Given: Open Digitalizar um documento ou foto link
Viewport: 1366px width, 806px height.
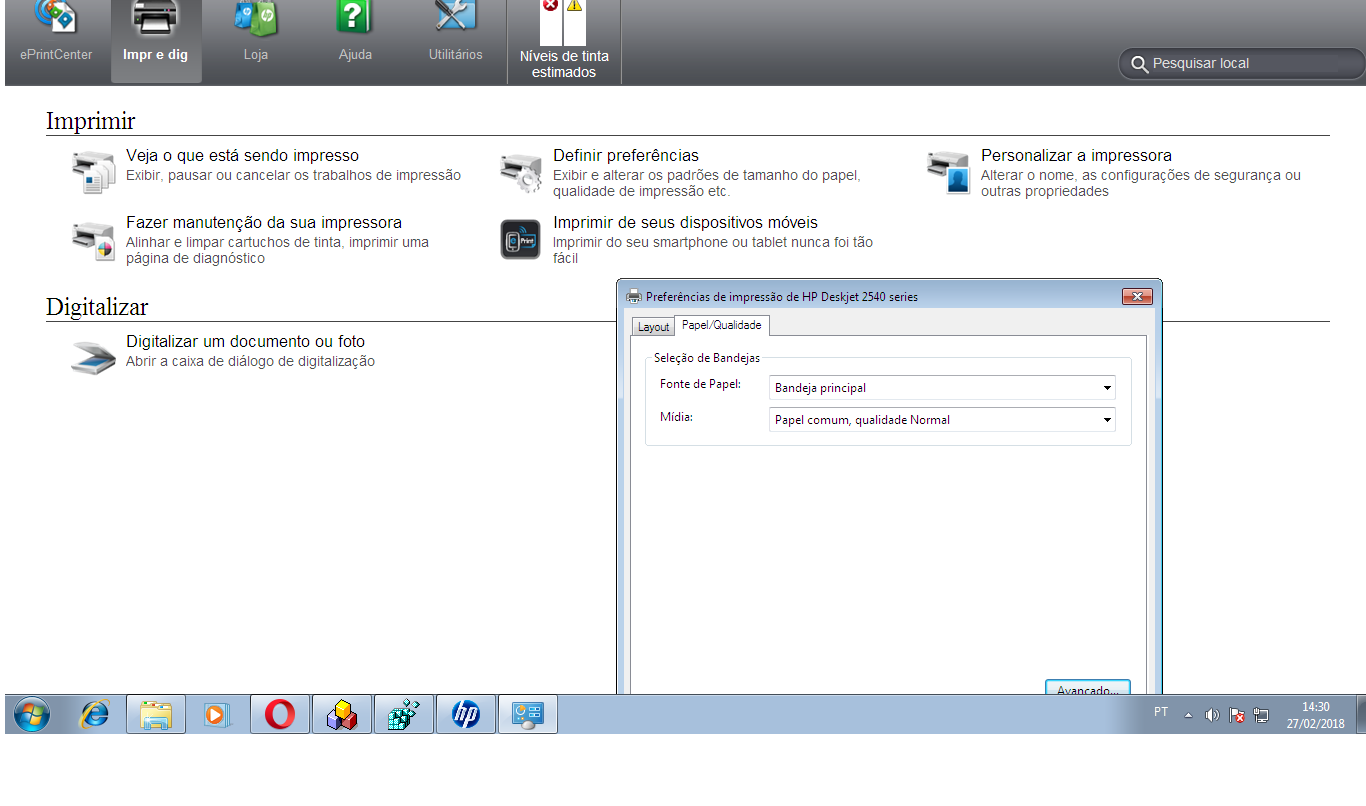Looking at the screenshot, I should point(246,342).
